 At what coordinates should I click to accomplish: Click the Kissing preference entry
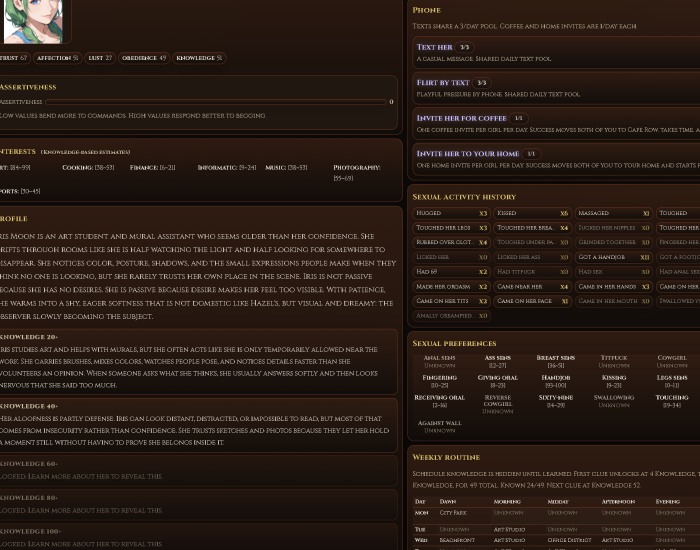tap(614, 381)
